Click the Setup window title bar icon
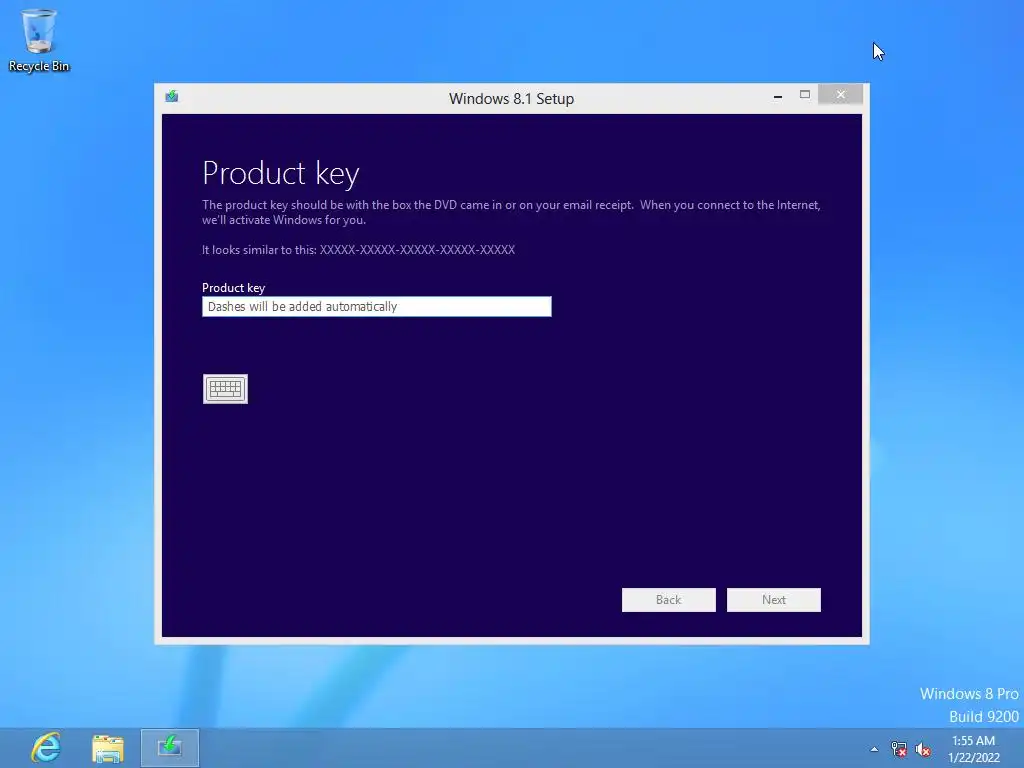This screenshot has width=1024, height=768. (172, 97)
